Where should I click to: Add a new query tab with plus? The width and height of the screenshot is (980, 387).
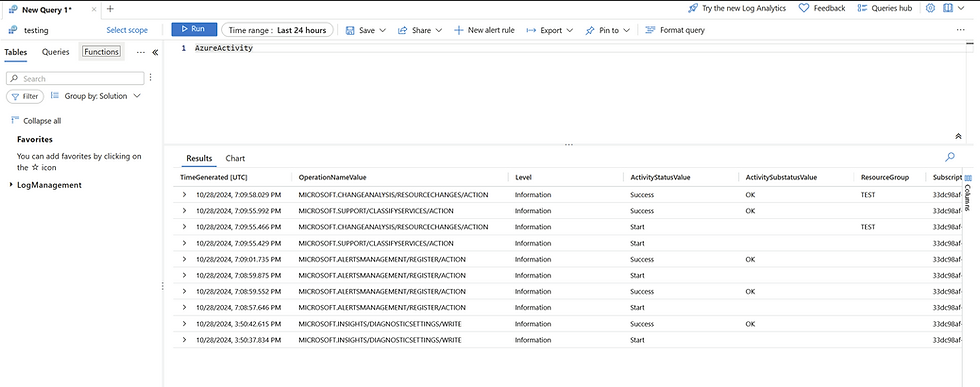(110, 9)
